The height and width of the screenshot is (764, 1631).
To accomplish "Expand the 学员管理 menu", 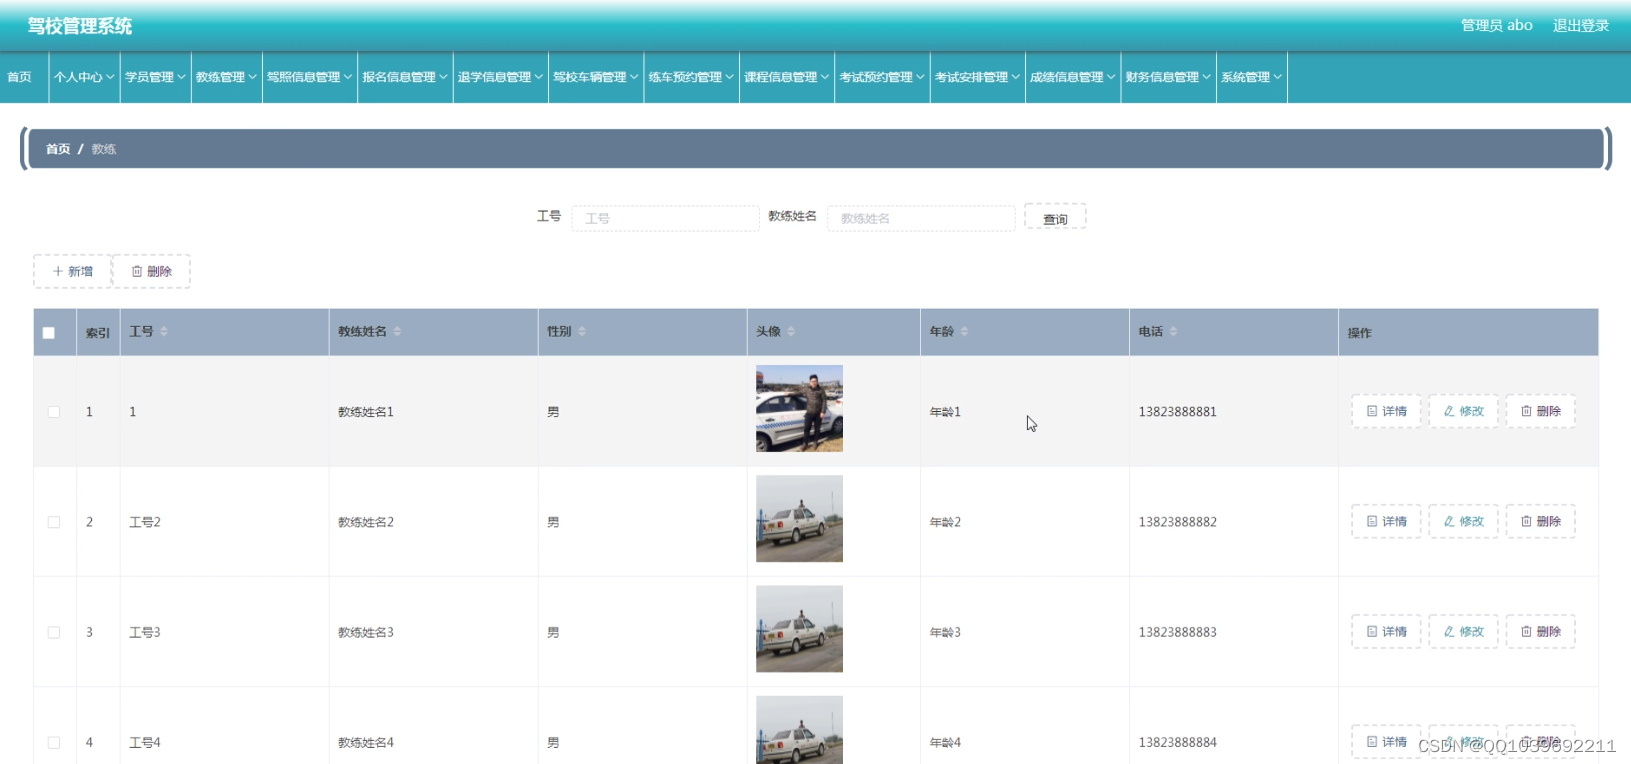I will click(155, 77).
